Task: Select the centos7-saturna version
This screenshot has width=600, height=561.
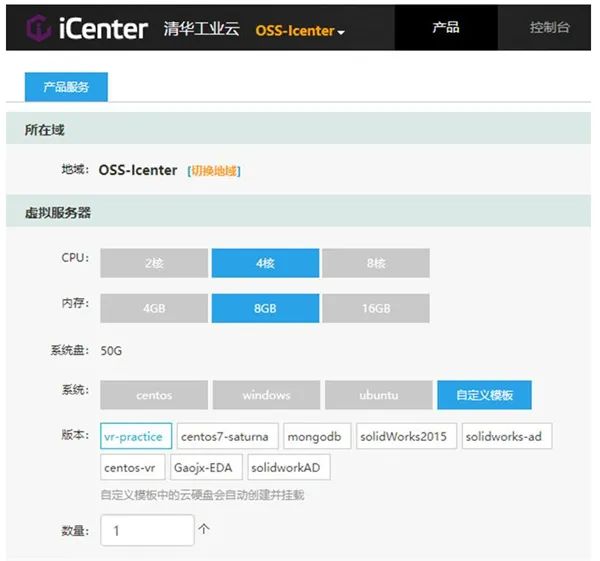Action: click(228, 436)
